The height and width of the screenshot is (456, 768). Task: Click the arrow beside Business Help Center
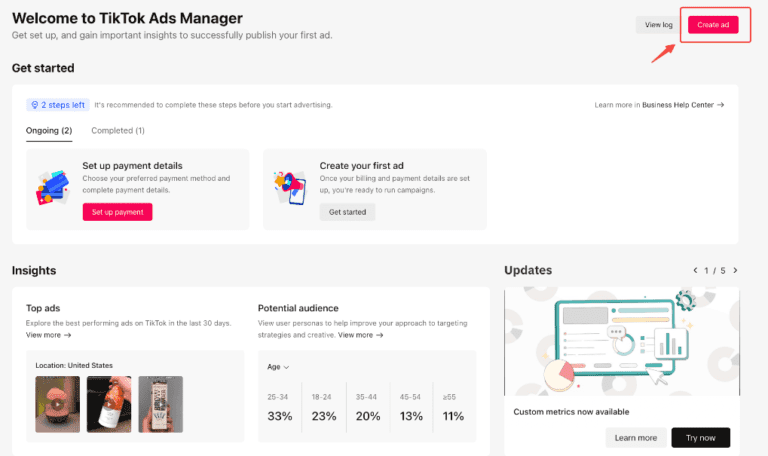(x=720, y=104)
